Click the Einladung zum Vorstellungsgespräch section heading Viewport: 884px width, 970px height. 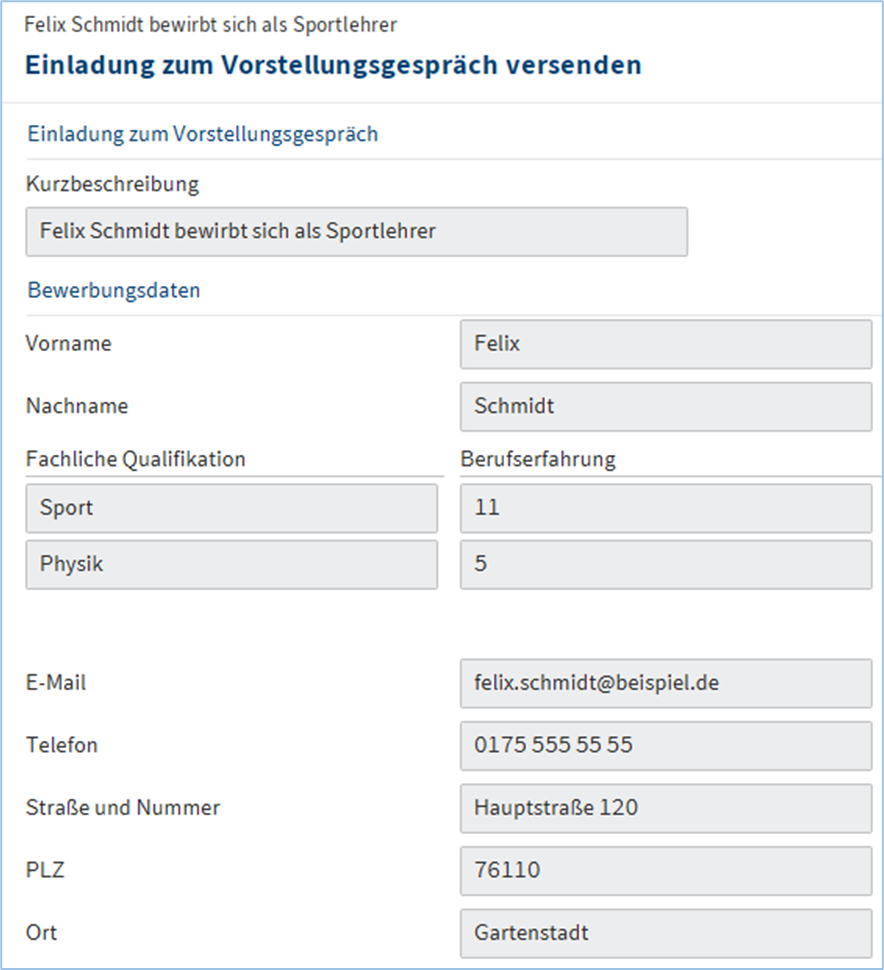[x=202, y=134]
